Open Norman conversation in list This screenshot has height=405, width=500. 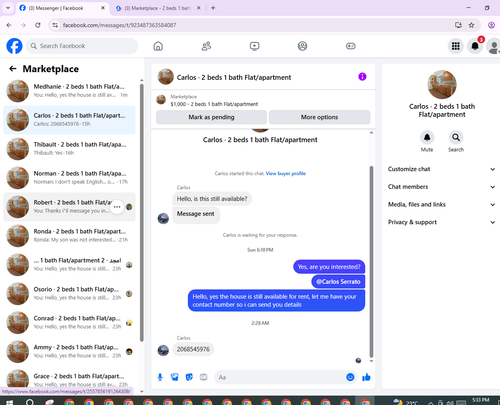point(69,178)
